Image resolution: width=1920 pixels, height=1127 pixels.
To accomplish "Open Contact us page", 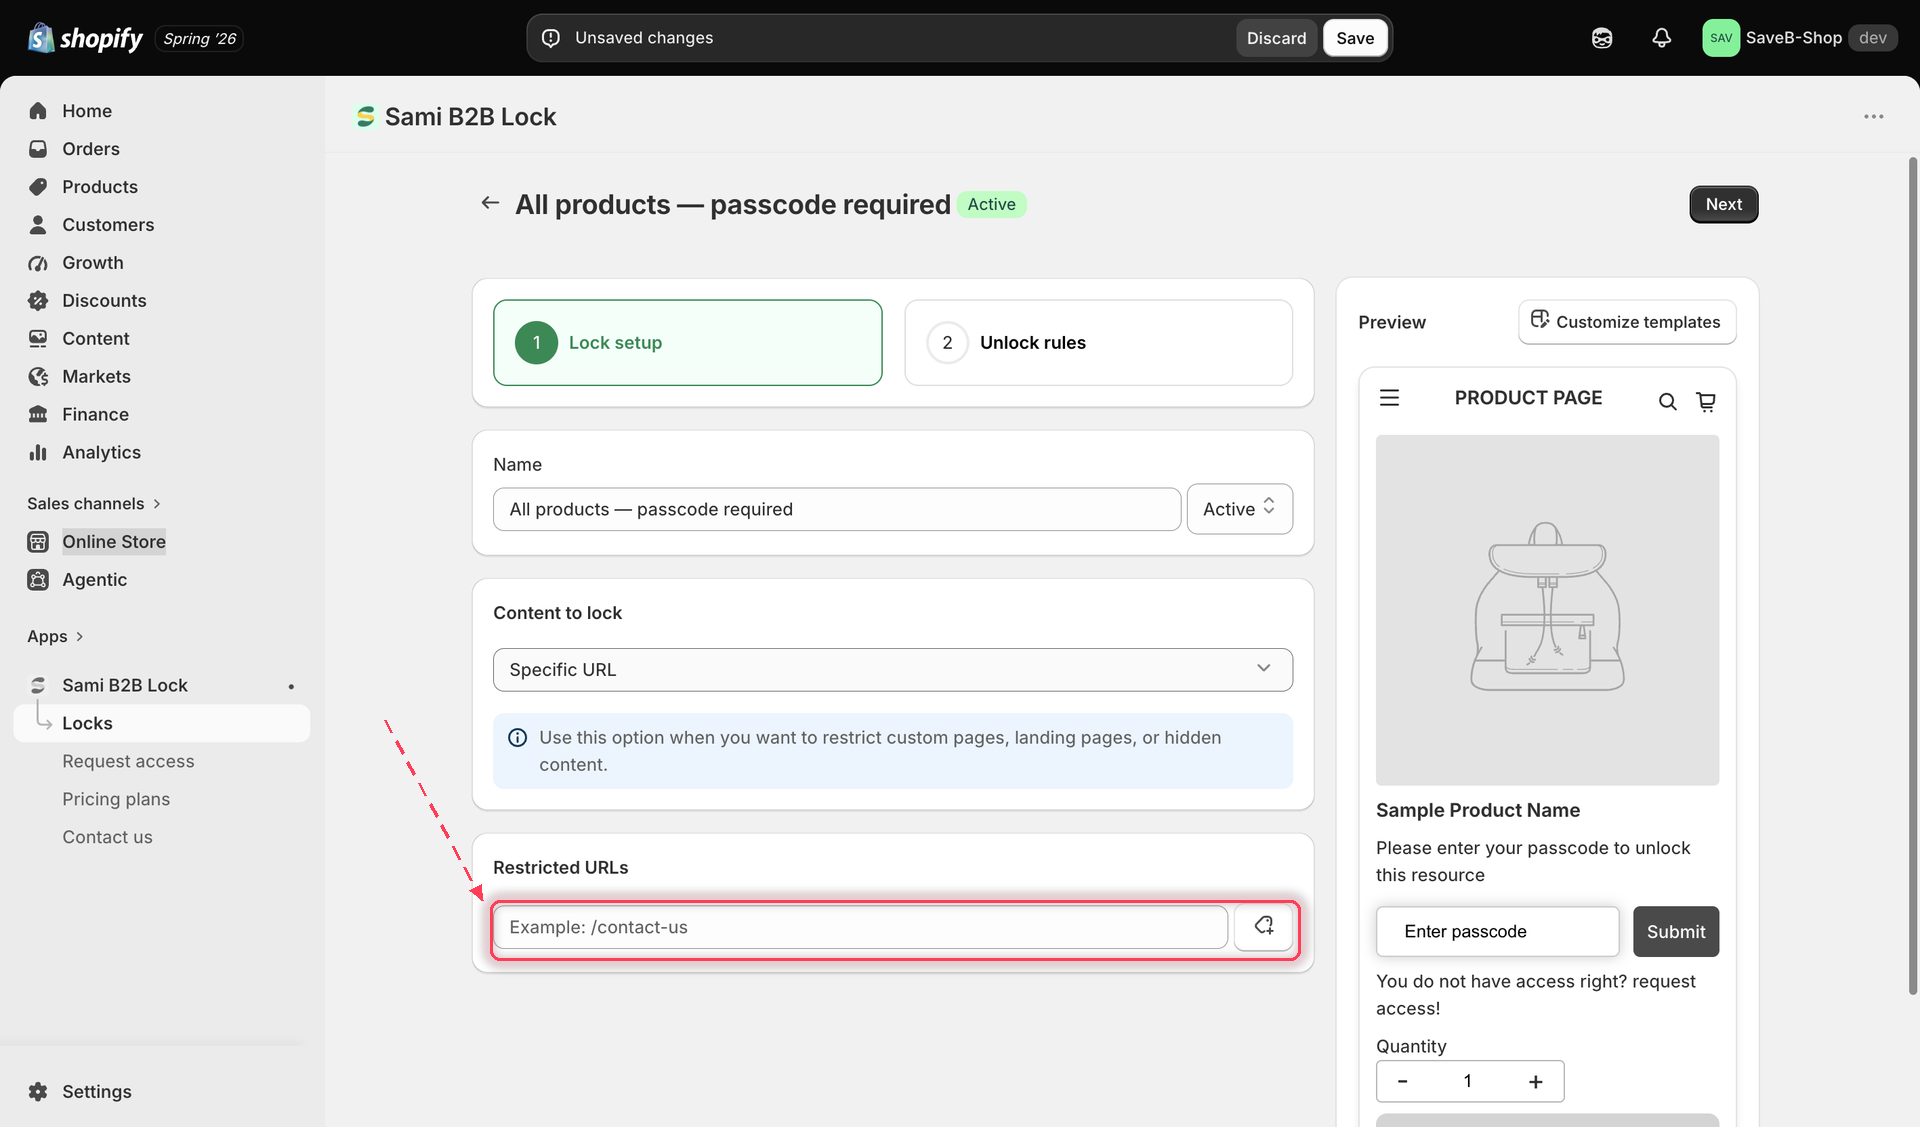I will click(x=107, y=838).
